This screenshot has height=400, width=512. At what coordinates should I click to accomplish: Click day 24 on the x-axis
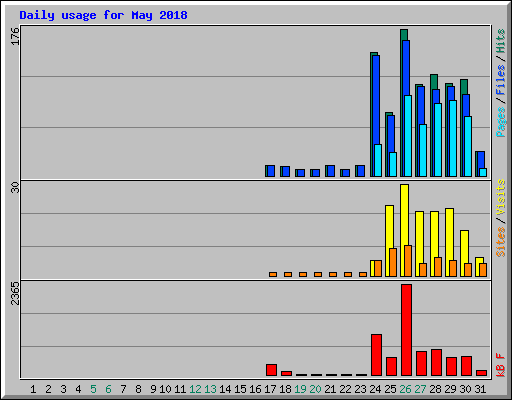(375, 389)
